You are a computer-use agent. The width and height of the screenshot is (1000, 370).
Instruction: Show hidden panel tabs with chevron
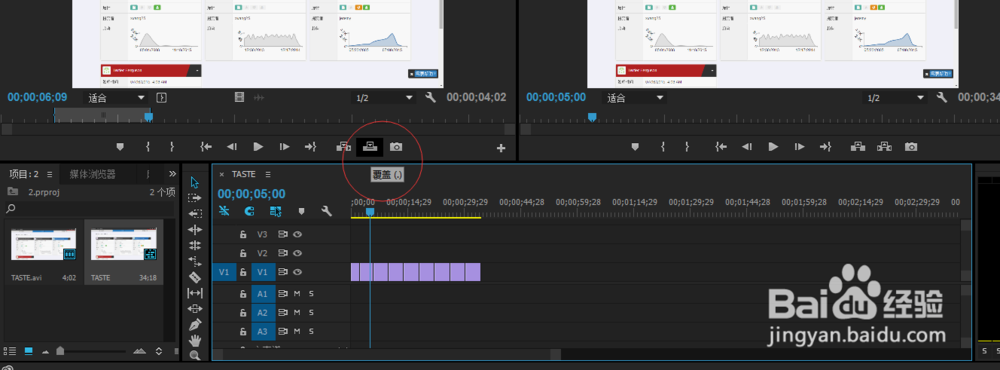172,174
